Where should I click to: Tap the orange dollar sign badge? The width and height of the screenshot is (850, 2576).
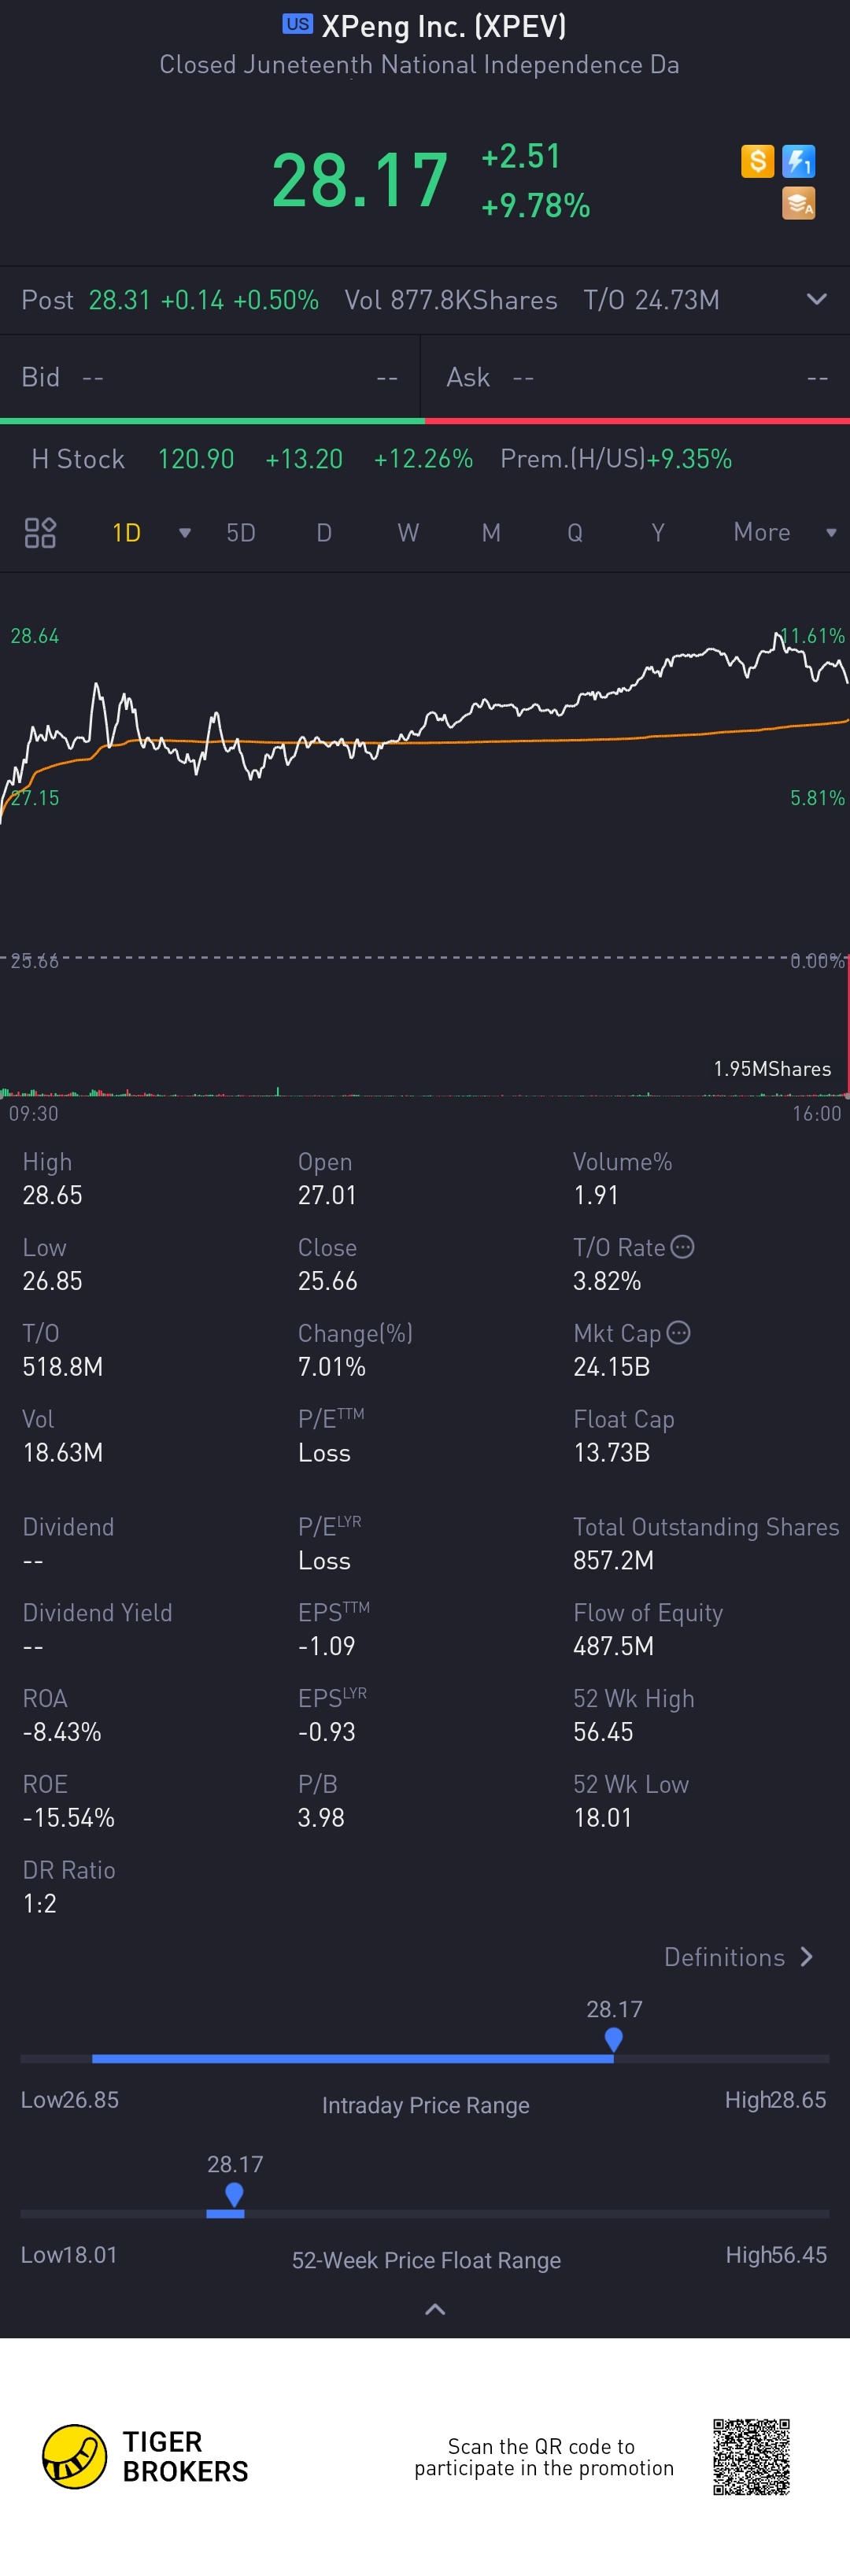pyautogui.click(x=757, y=161)
